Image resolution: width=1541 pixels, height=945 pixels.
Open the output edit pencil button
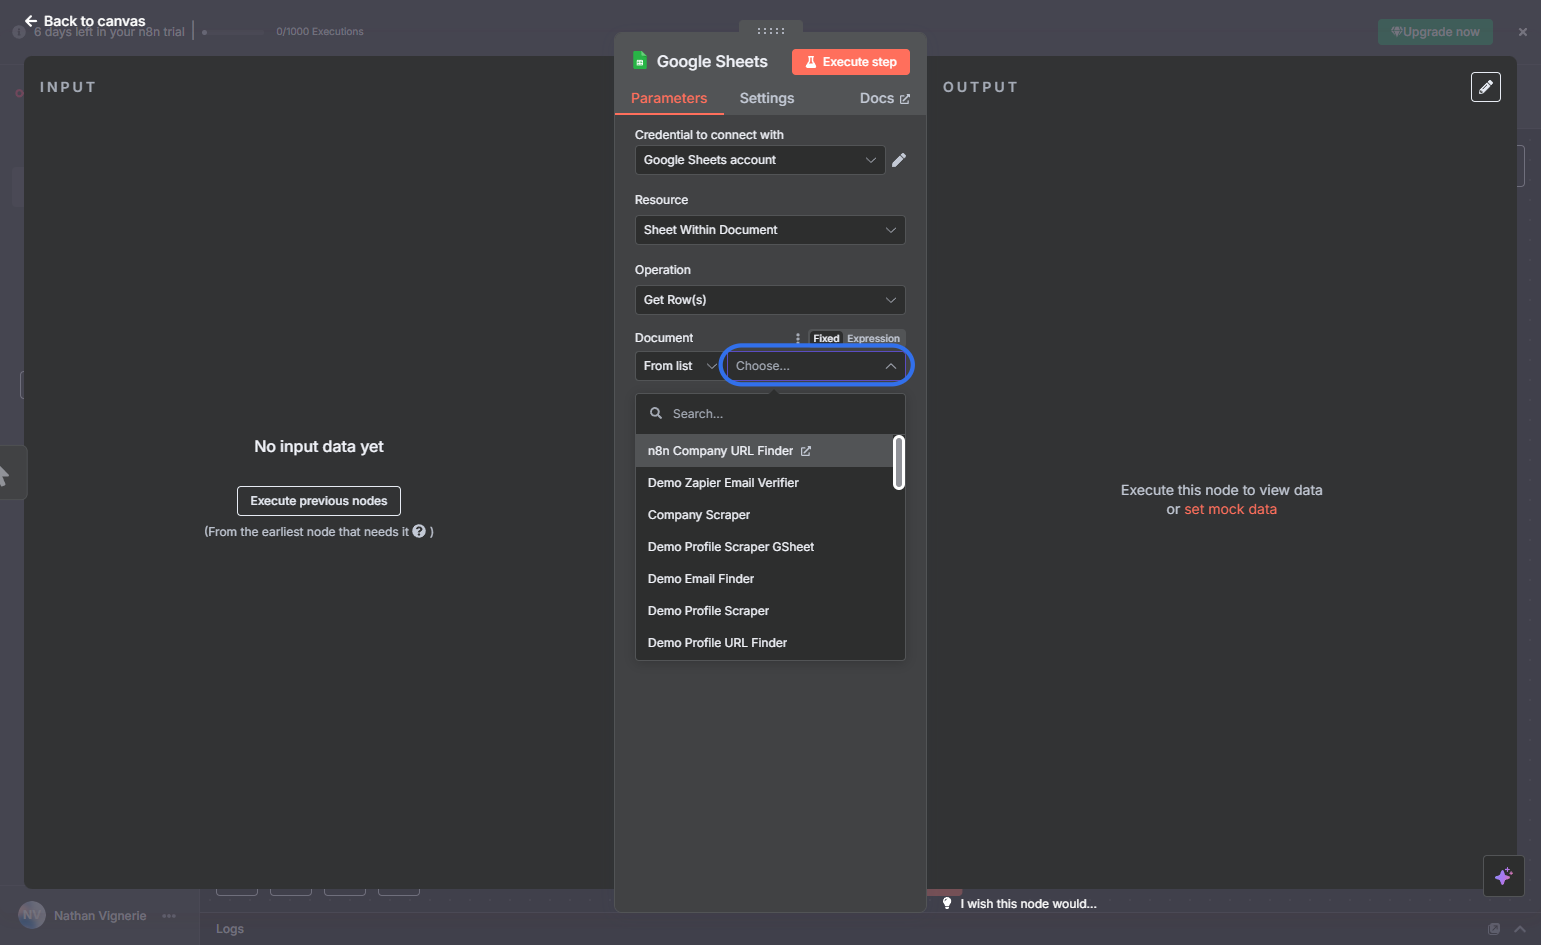tap(1486, 87)
